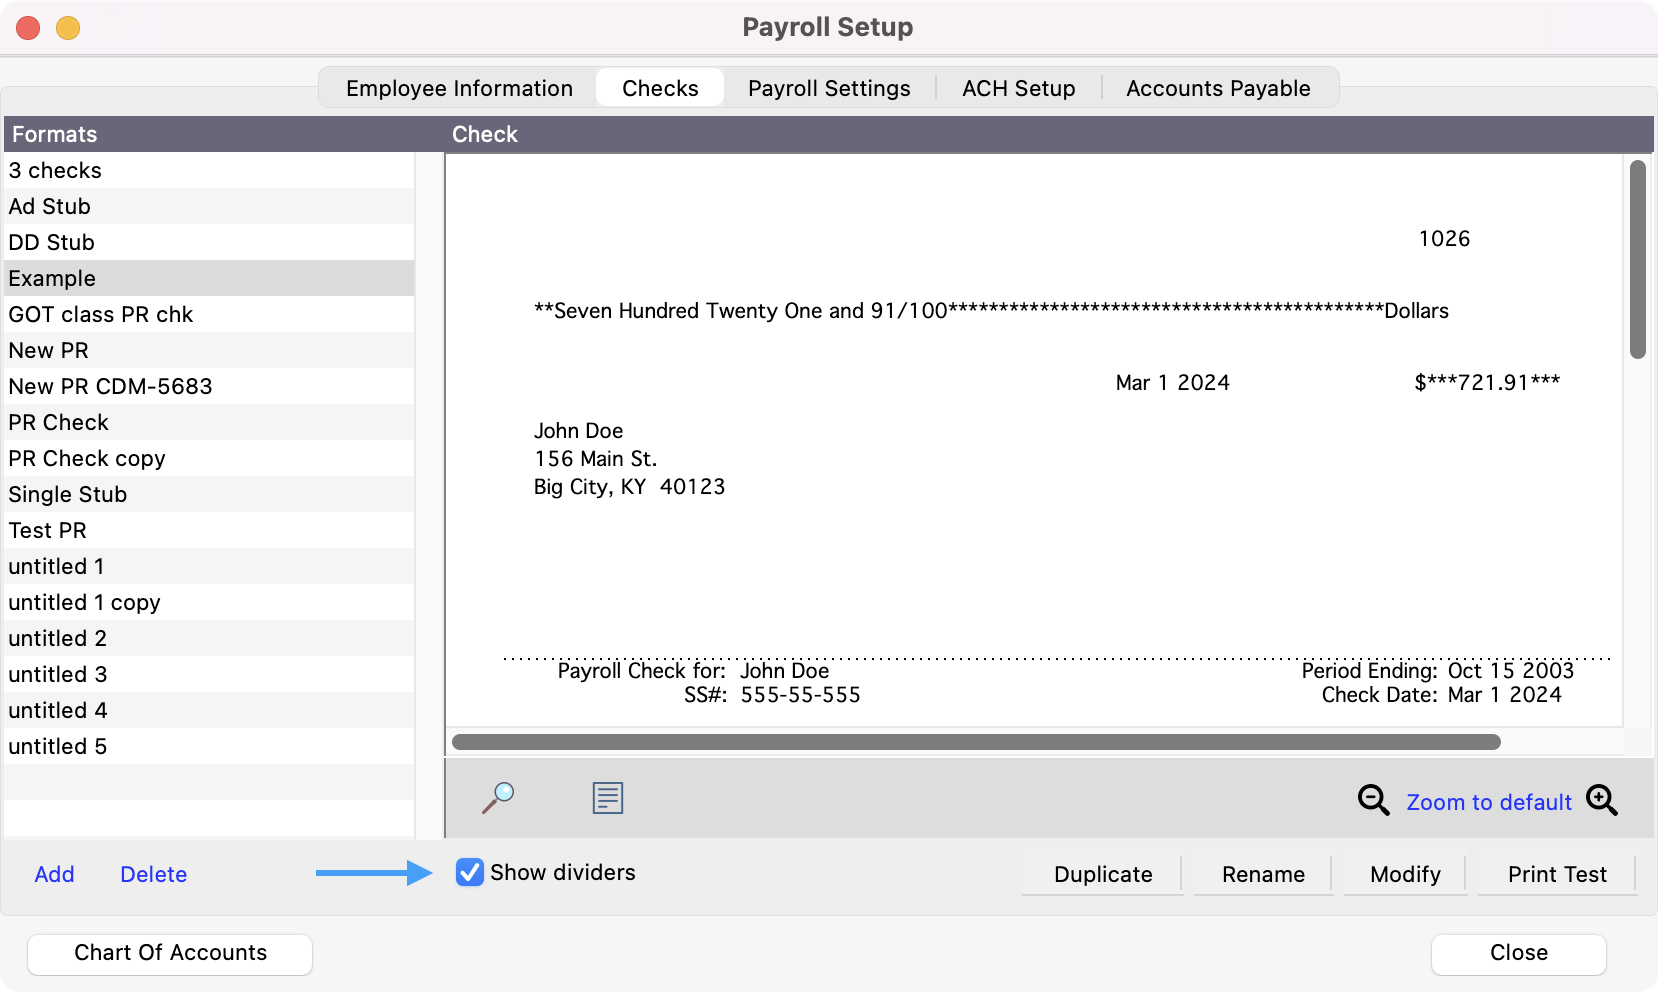Click Add to create a format
1658x992 pixels.
54,874
